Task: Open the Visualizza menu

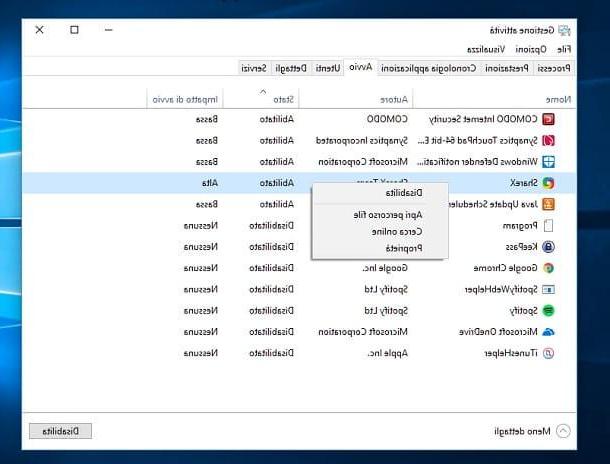Action: tap(486, 49)
